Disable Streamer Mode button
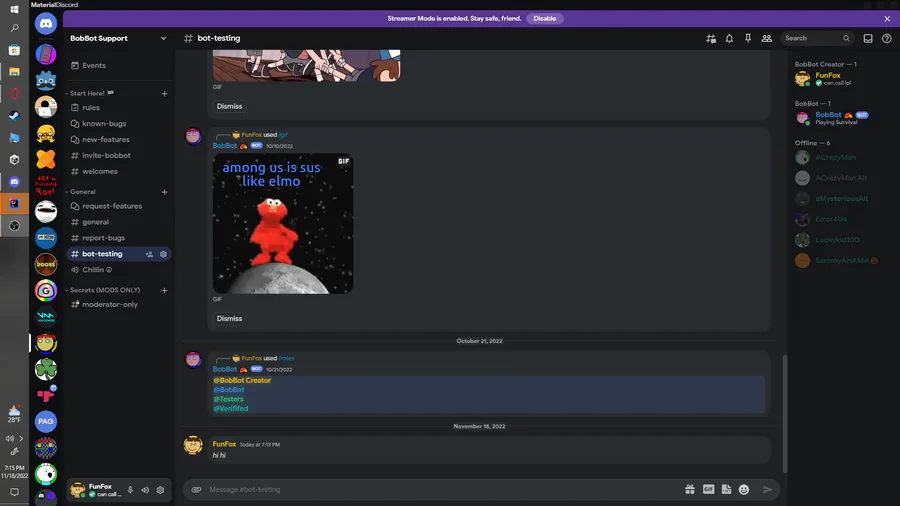Image resolution: width=900 pixels, height=506 pixels. (545, 18)
